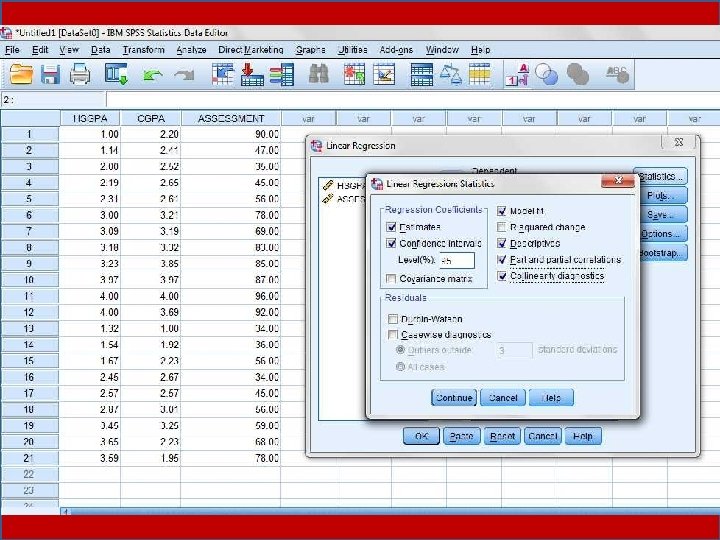This screenshot has height=540, width=720.
Task: Open the Recall recently used dialogs icon
Action: pos(116,74)
